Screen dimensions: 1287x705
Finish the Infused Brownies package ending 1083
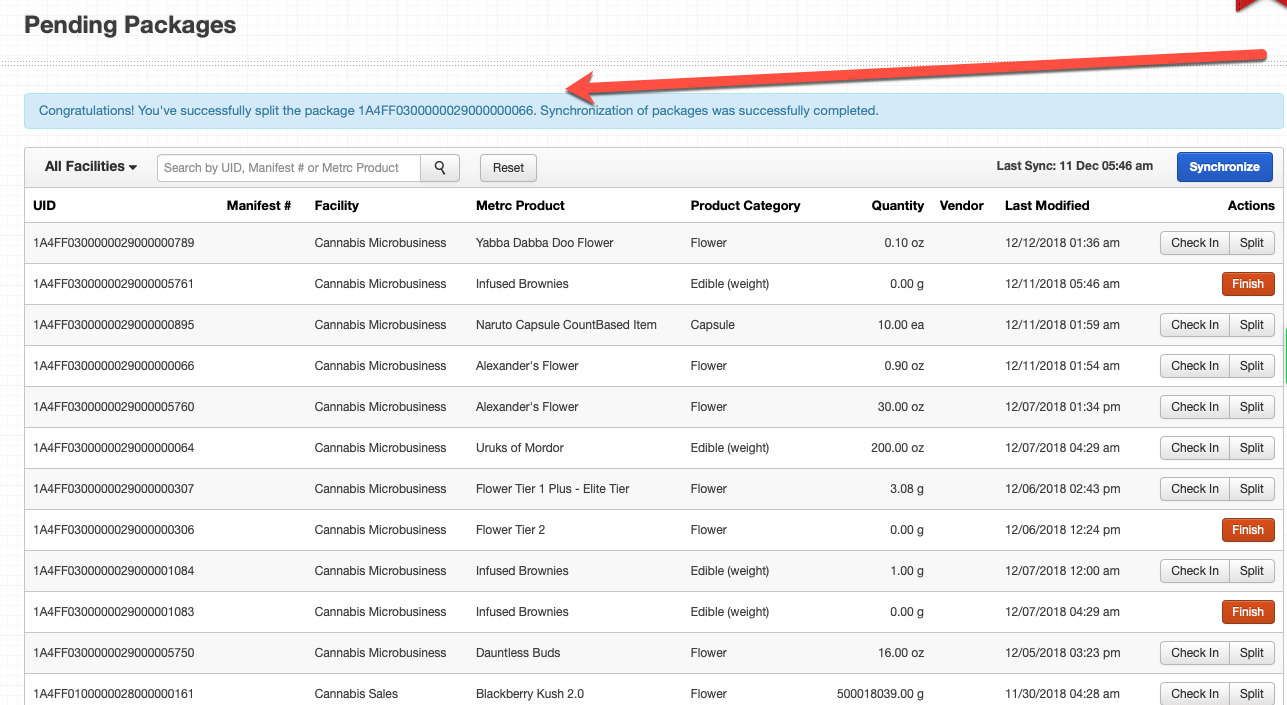(x=1247, y=611)
